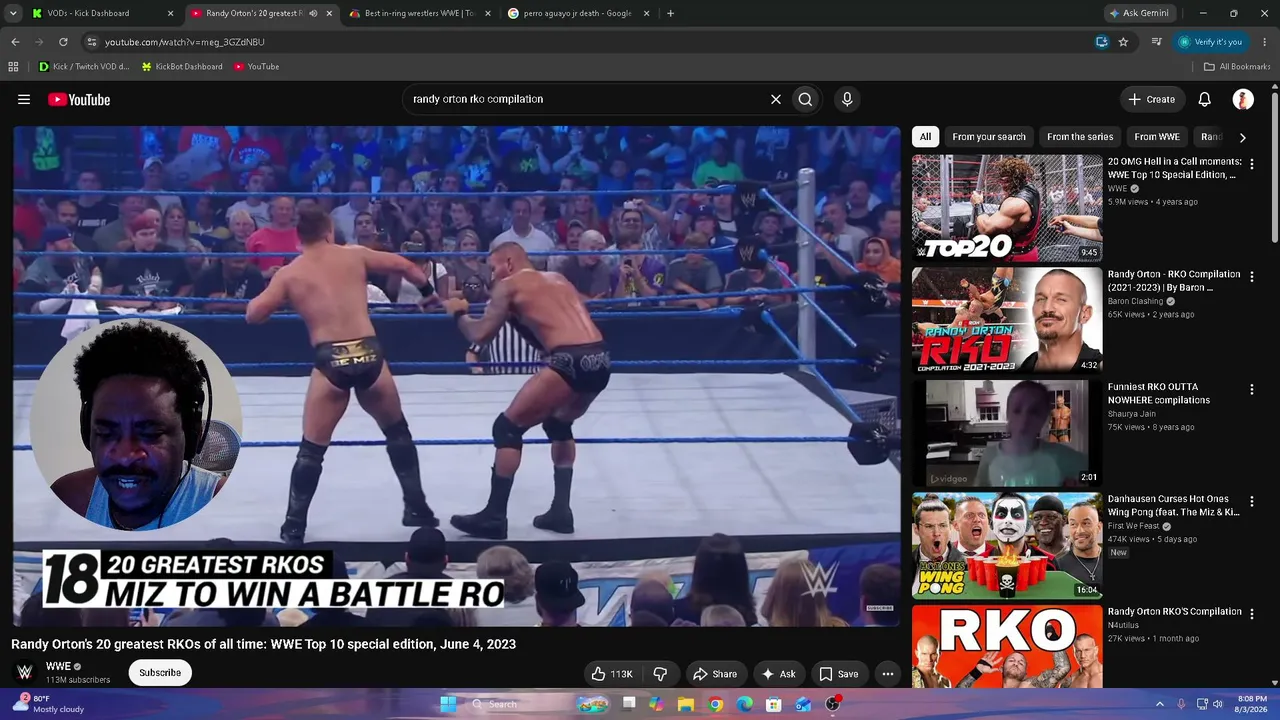The image size is (1280, 720).
Task: Show more filter chips with right arrow
Action: pyautogui.click(x=1242, y=137)
